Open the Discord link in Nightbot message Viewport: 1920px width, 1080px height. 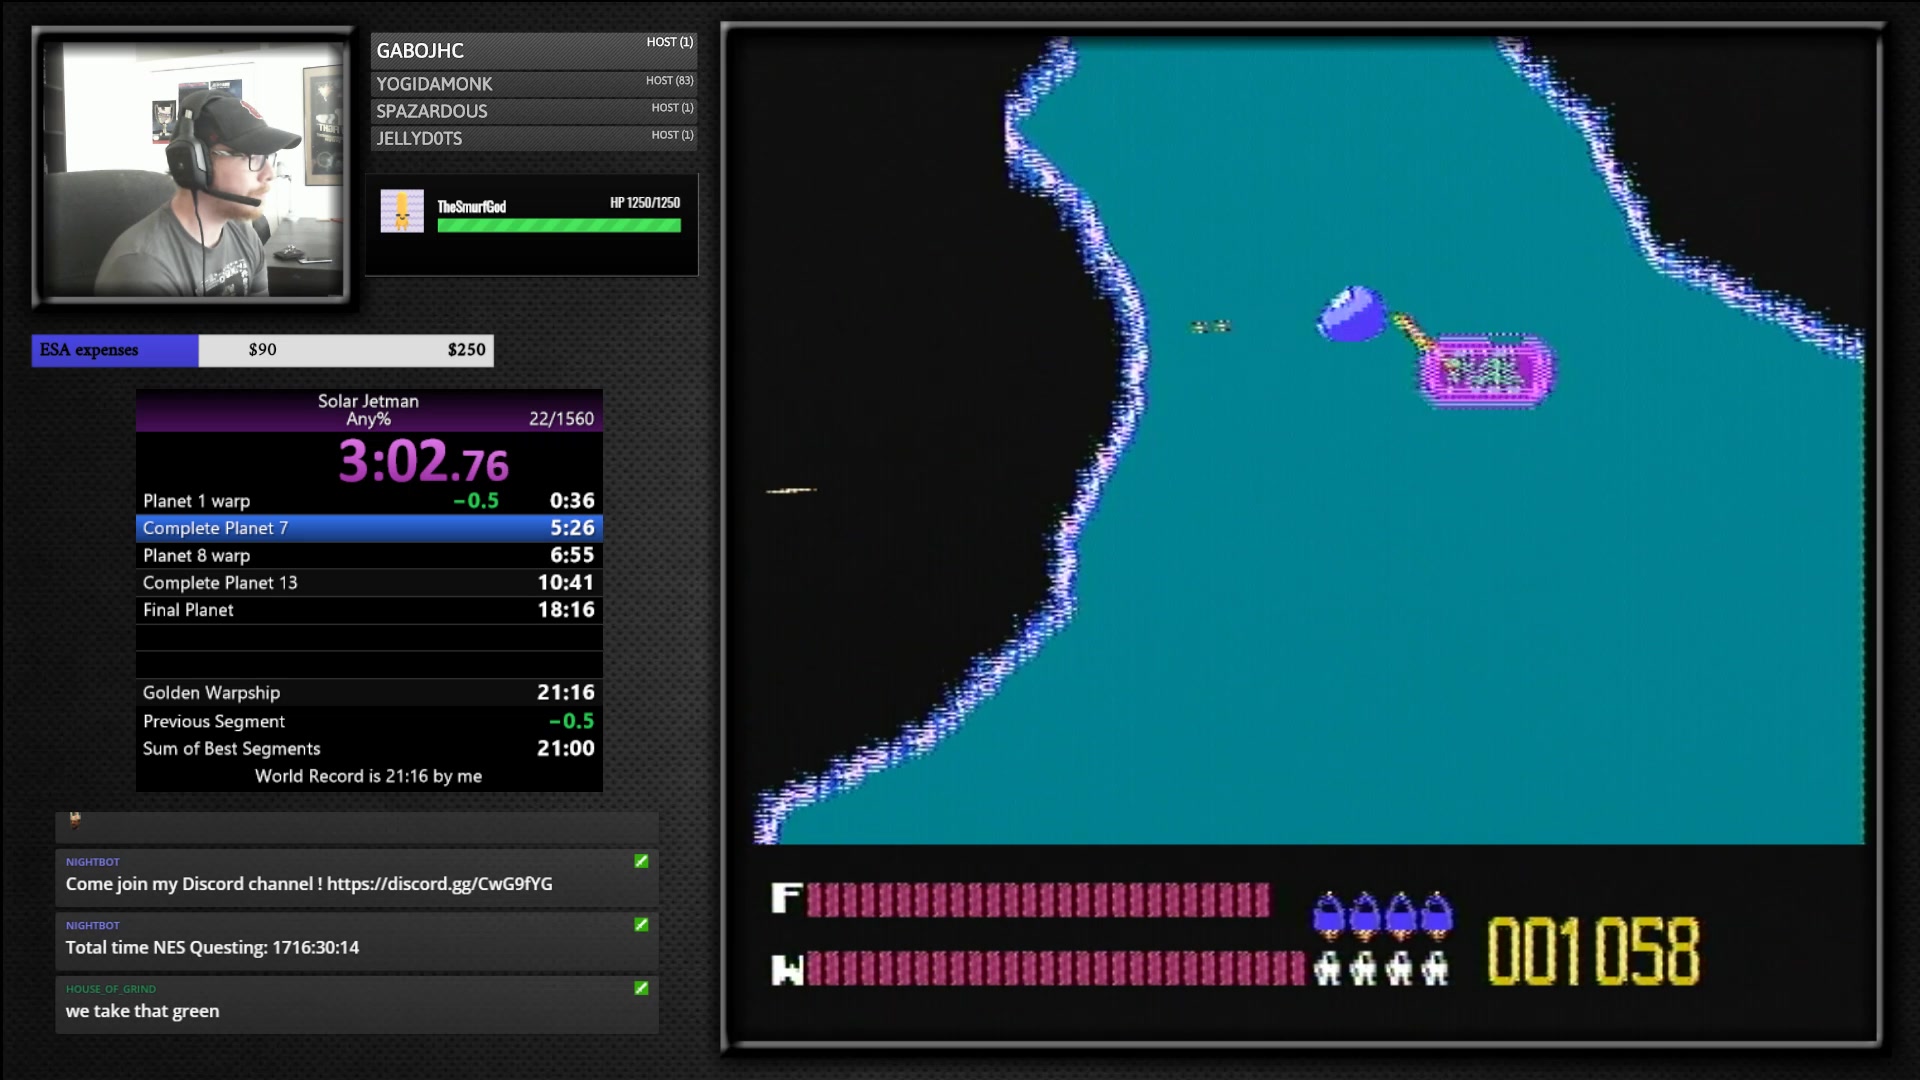(439, 884)
